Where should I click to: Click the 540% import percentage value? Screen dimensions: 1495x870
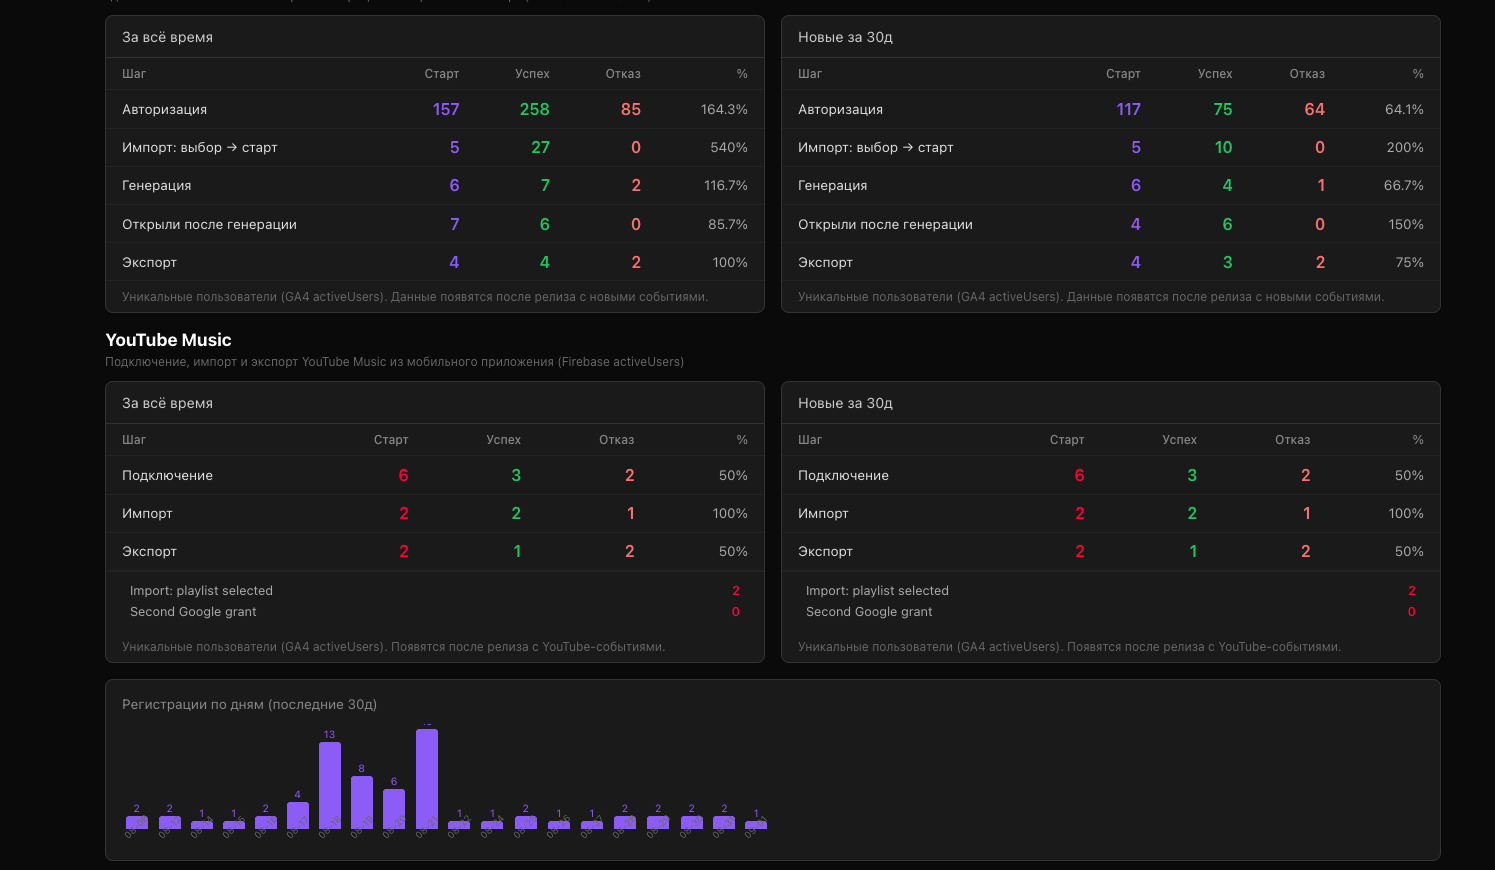click(x=729, y=147)
